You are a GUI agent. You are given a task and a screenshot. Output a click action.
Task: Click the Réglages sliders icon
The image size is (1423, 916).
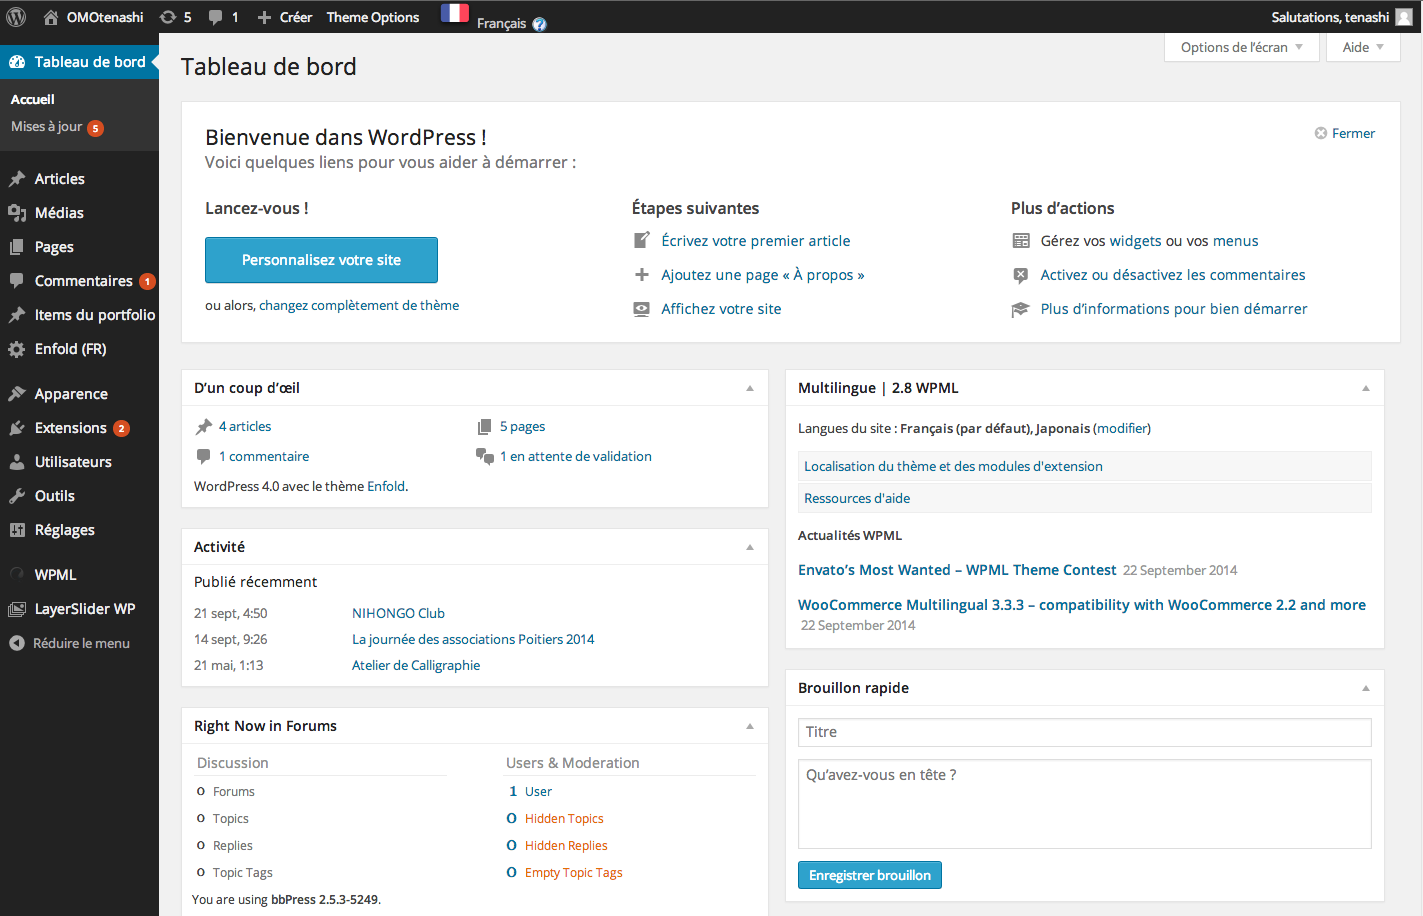[17, 530]
